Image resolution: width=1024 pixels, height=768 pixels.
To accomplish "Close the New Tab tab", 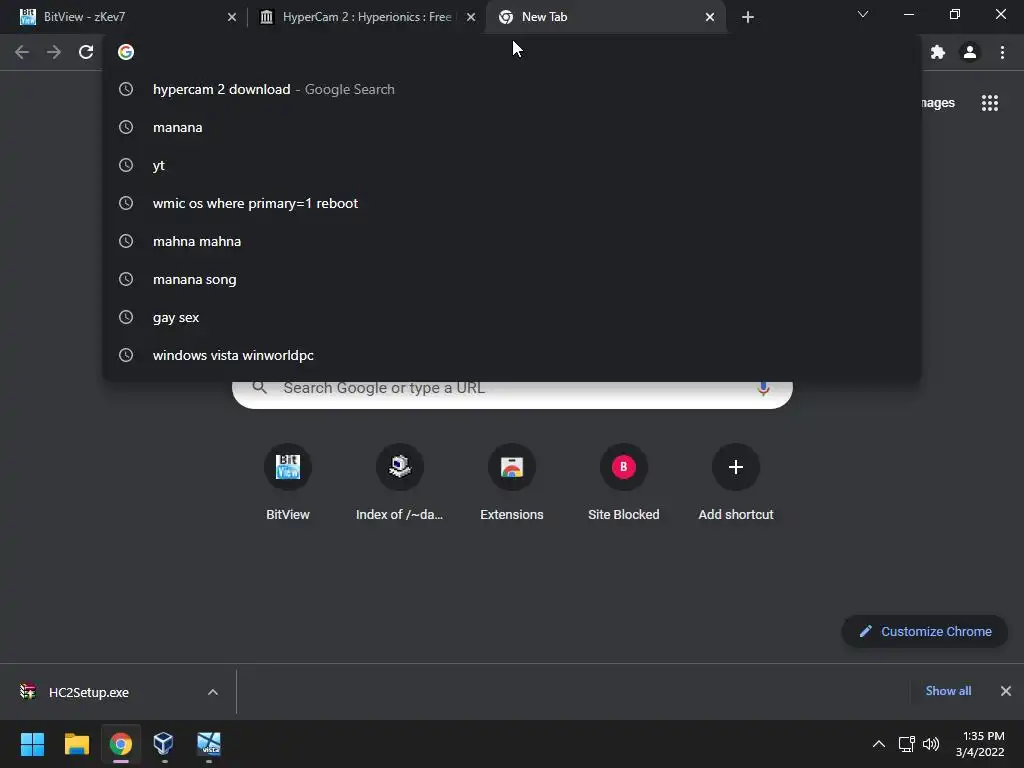I will tap(710, 17).
